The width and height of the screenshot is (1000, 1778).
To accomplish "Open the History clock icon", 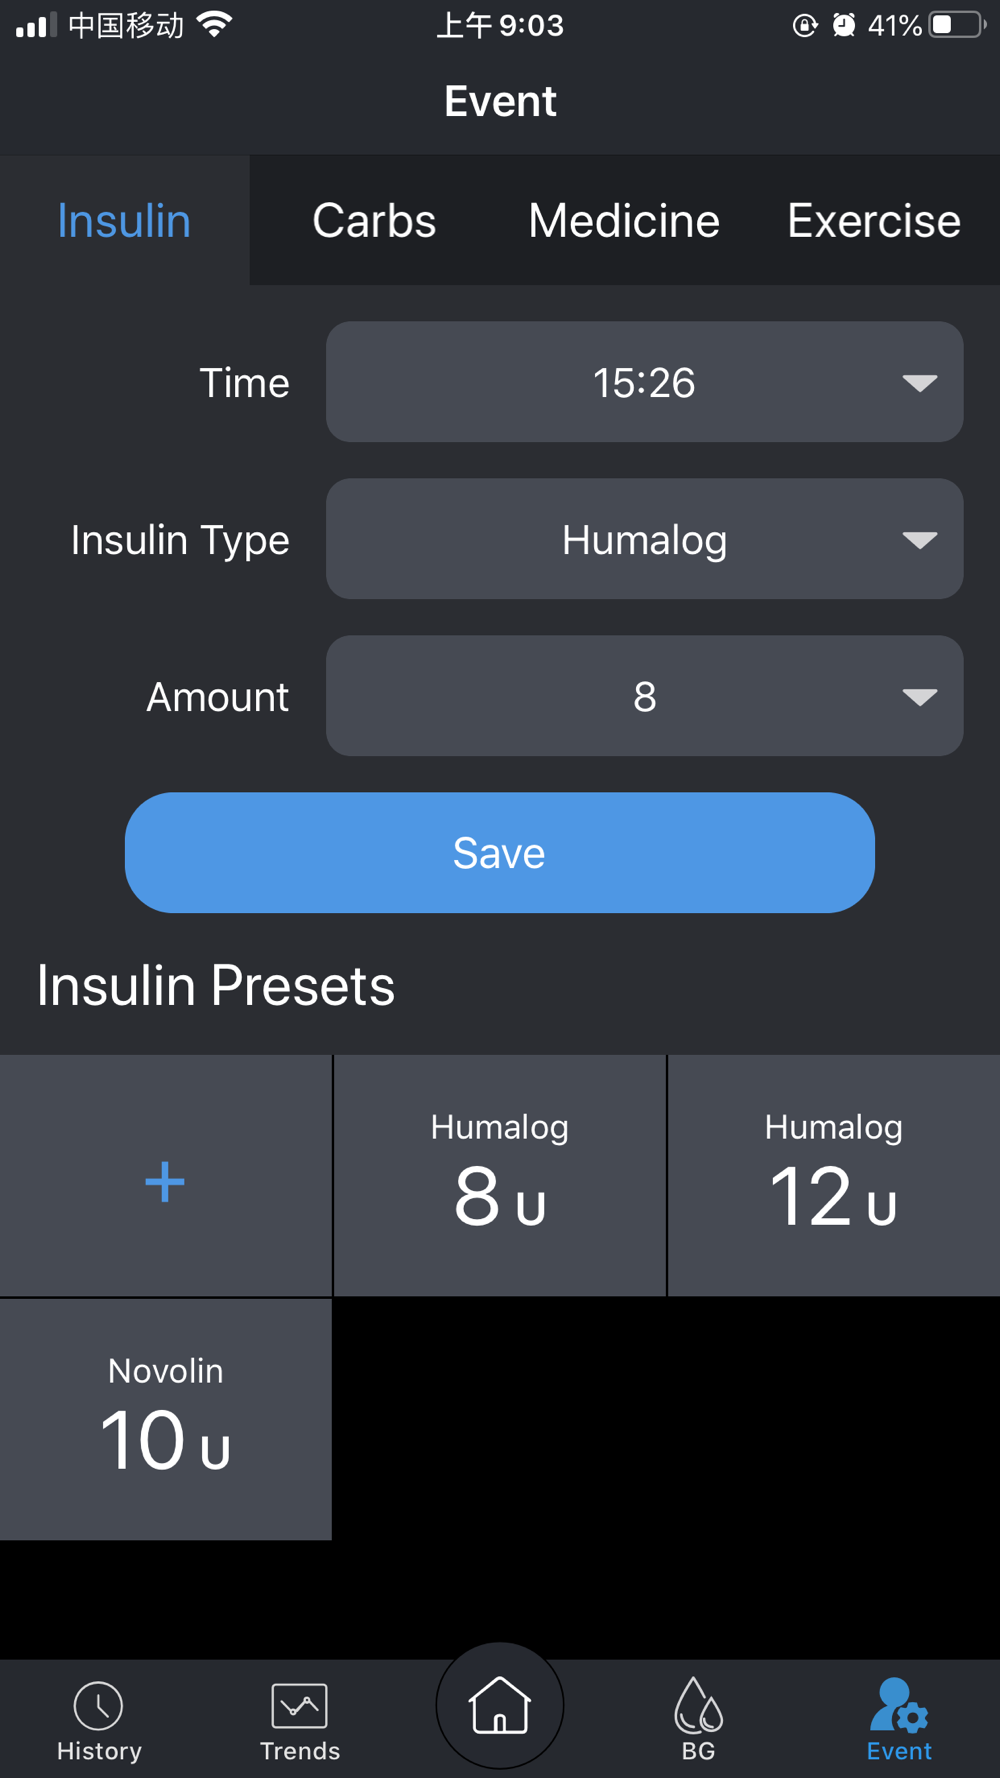I will pos(98,1706).
